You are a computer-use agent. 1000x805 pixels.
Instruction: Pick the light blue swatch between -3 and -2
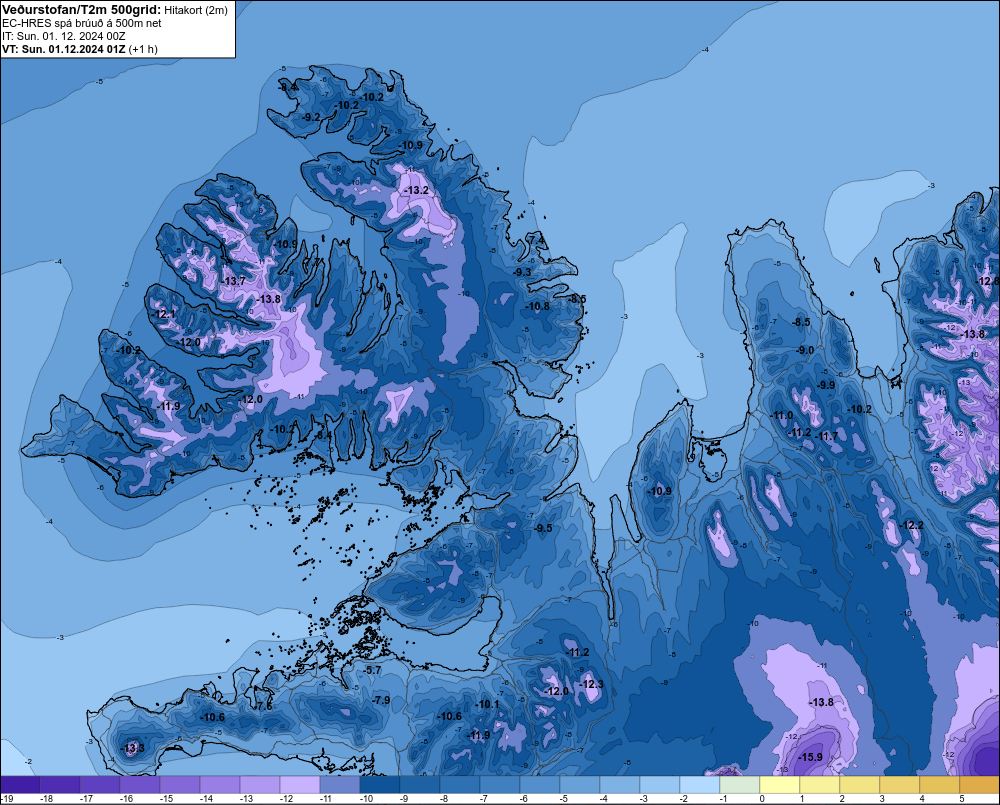pos(660,785)
